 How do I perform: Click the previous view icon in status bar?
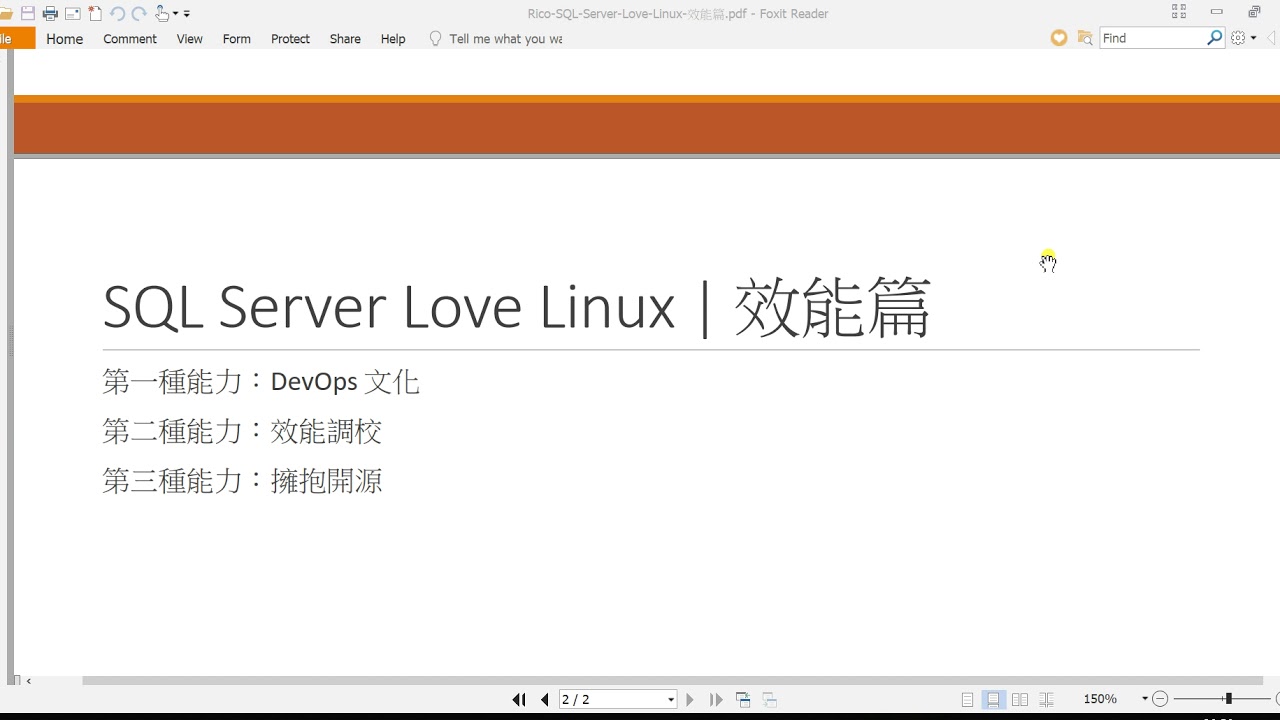tap(743, 700)
